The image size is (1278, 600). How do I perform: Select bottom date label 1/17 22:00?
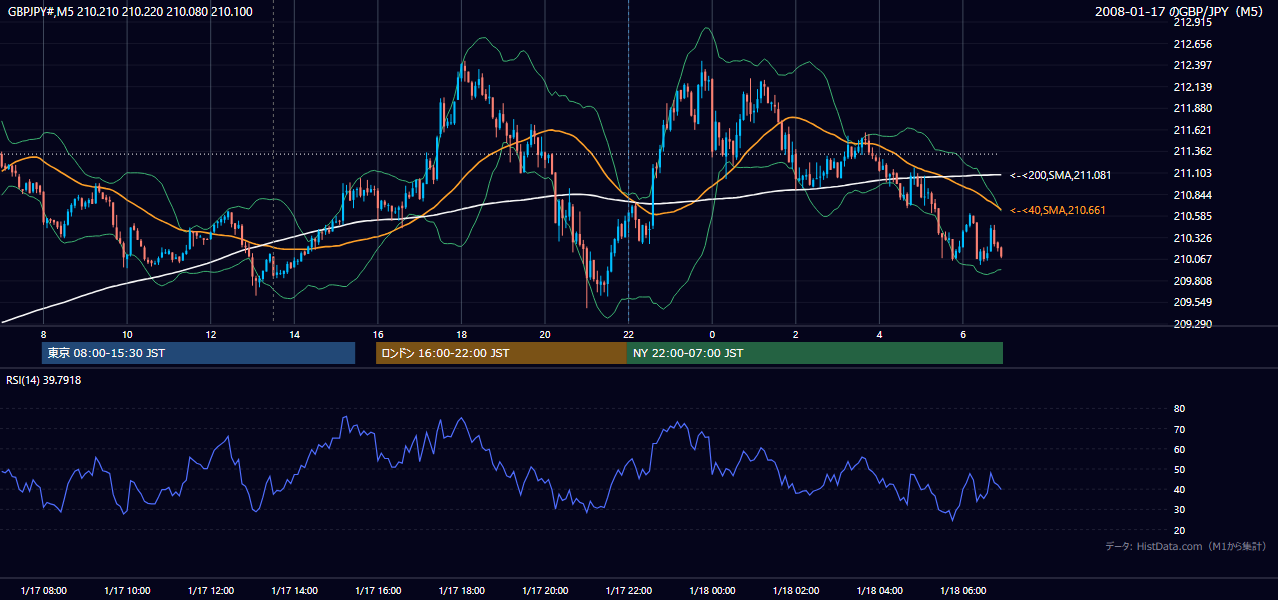[628, 591]
